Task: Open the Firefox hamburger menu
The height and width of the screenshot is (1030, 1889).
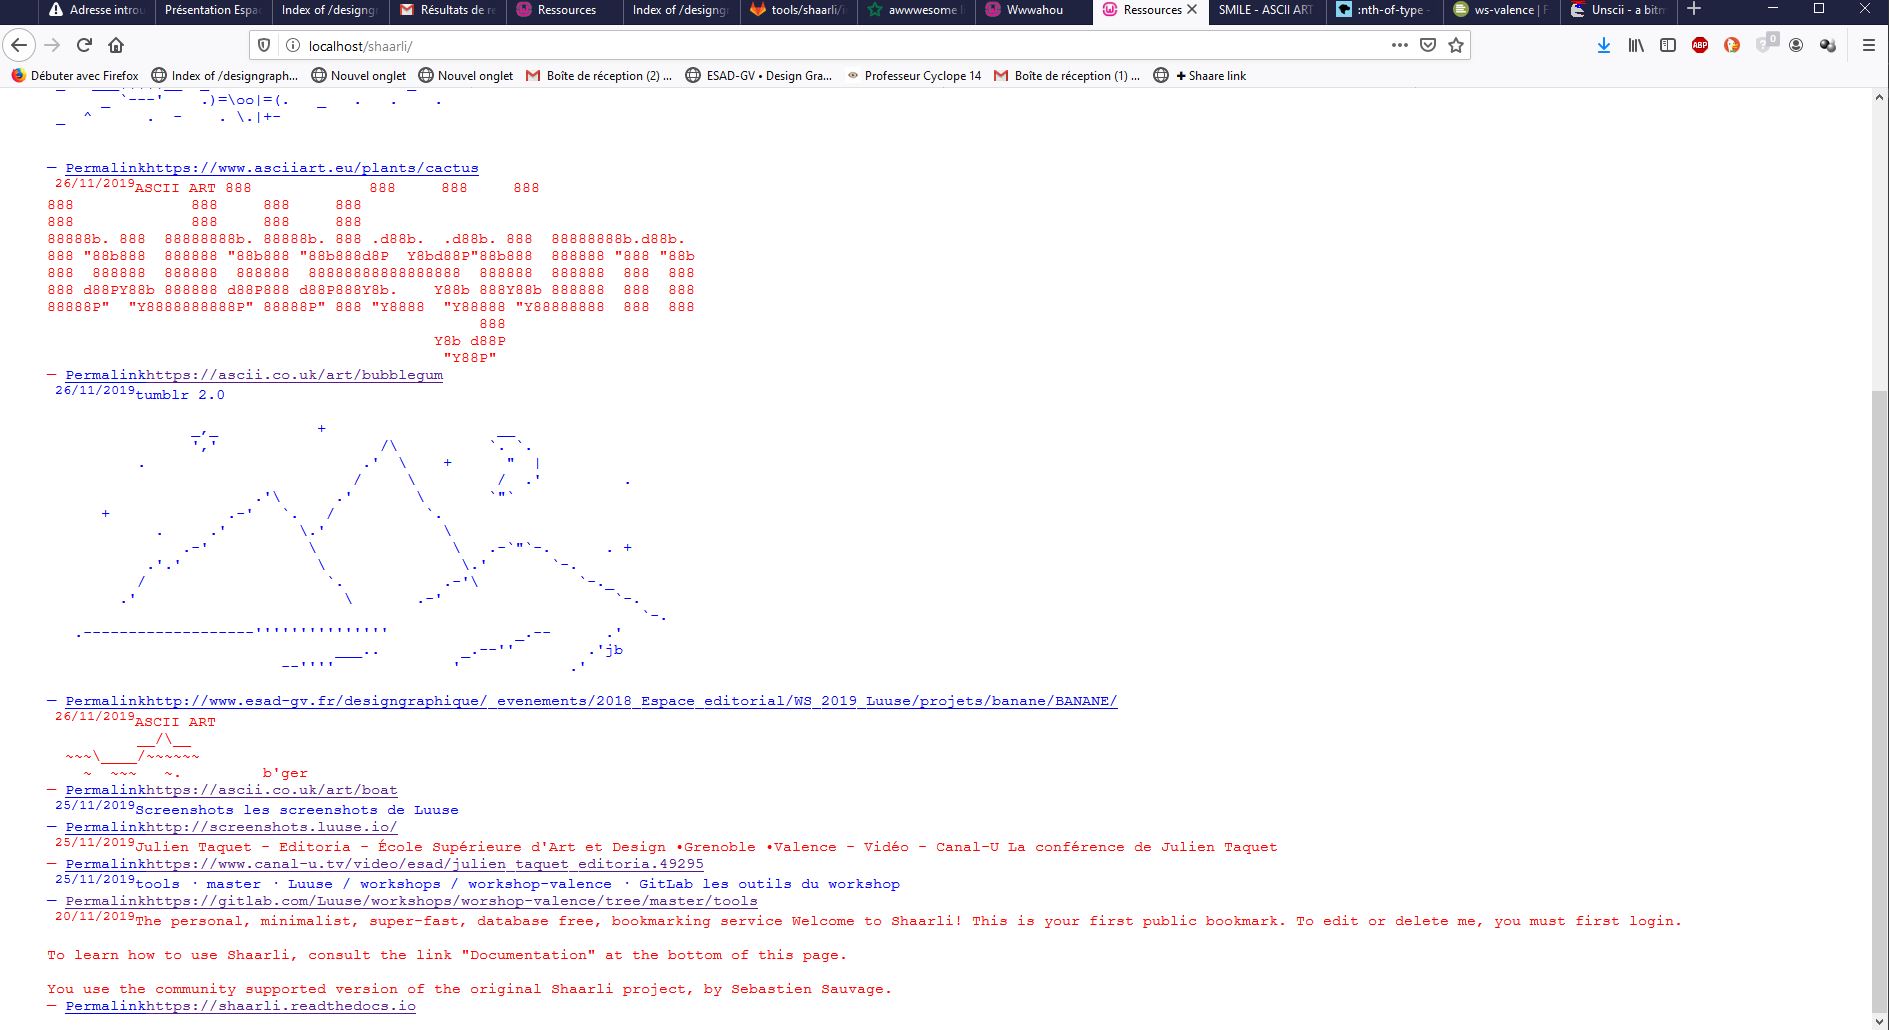Action: click(1867, 45)
